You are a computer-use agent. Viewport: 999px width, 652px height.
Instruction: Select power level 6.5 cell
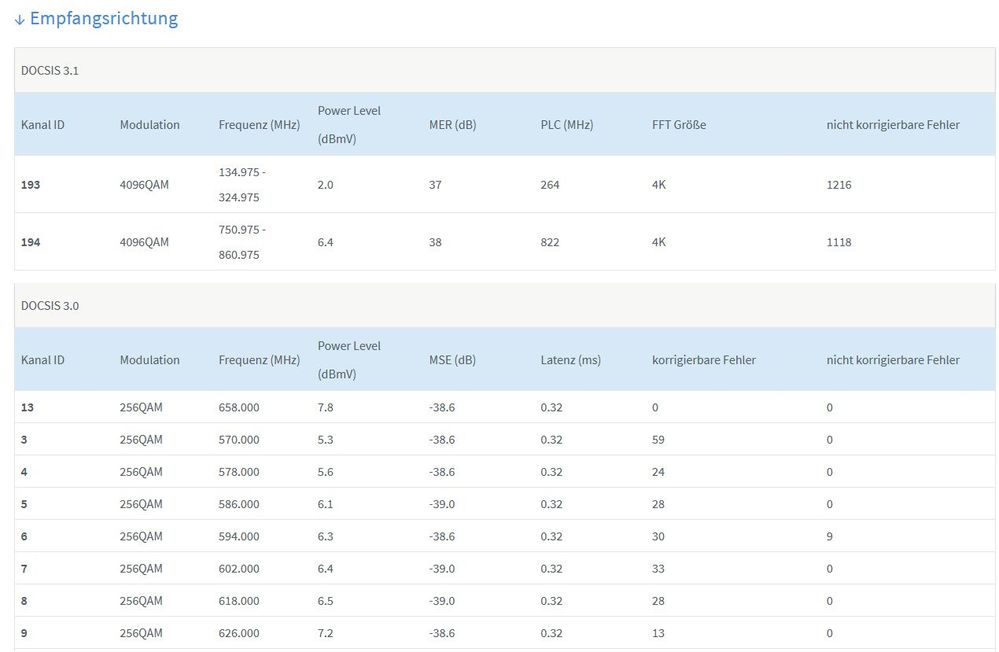tap(325, 601)
